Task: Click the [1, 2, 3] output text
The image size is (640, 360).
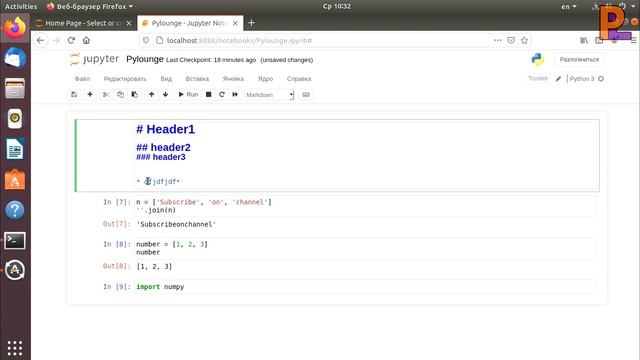Action: 154,266
